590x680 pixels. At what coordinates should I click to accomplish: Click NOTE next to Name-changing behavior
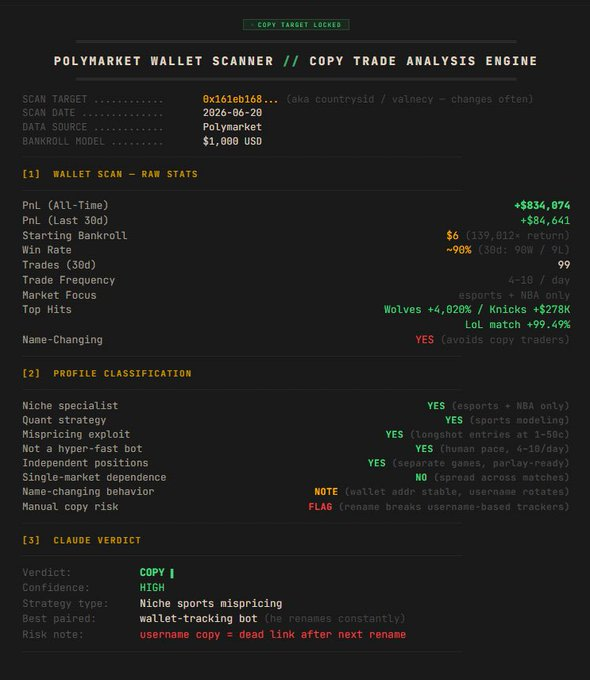326,492
